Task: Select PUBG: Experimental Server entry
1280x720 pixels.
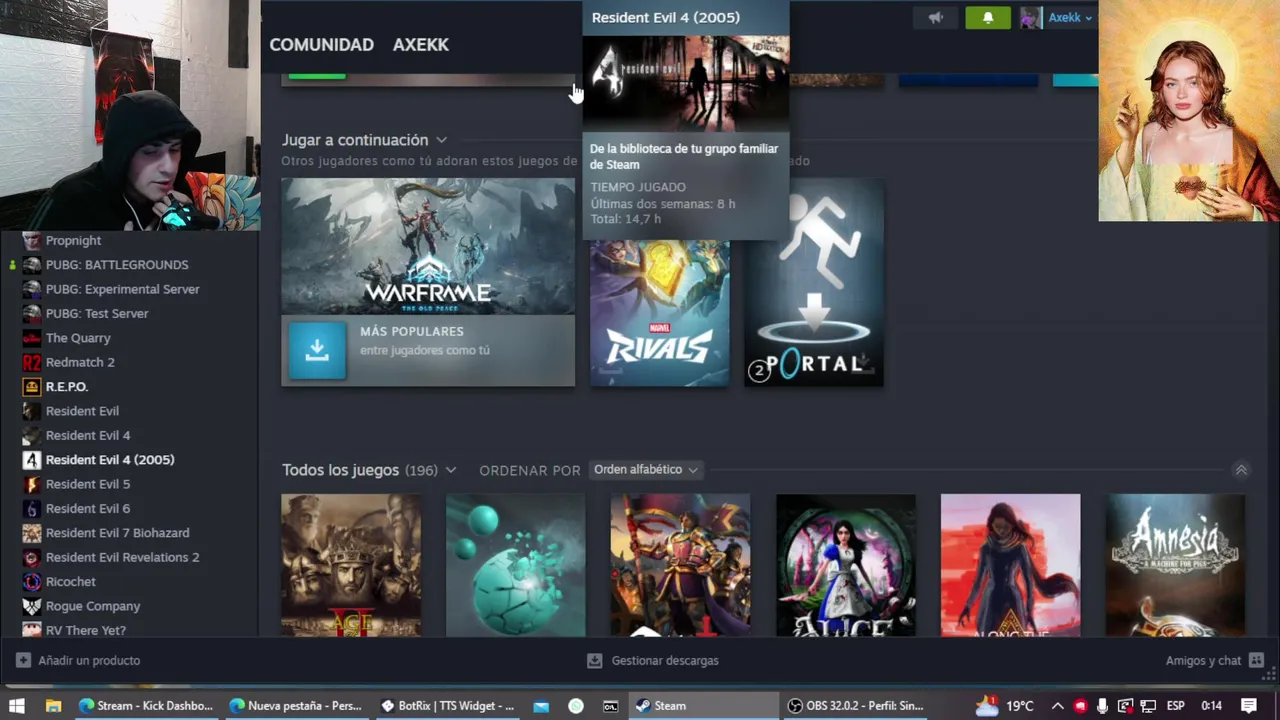Action: pyautogui.click(x=122, y=289)
